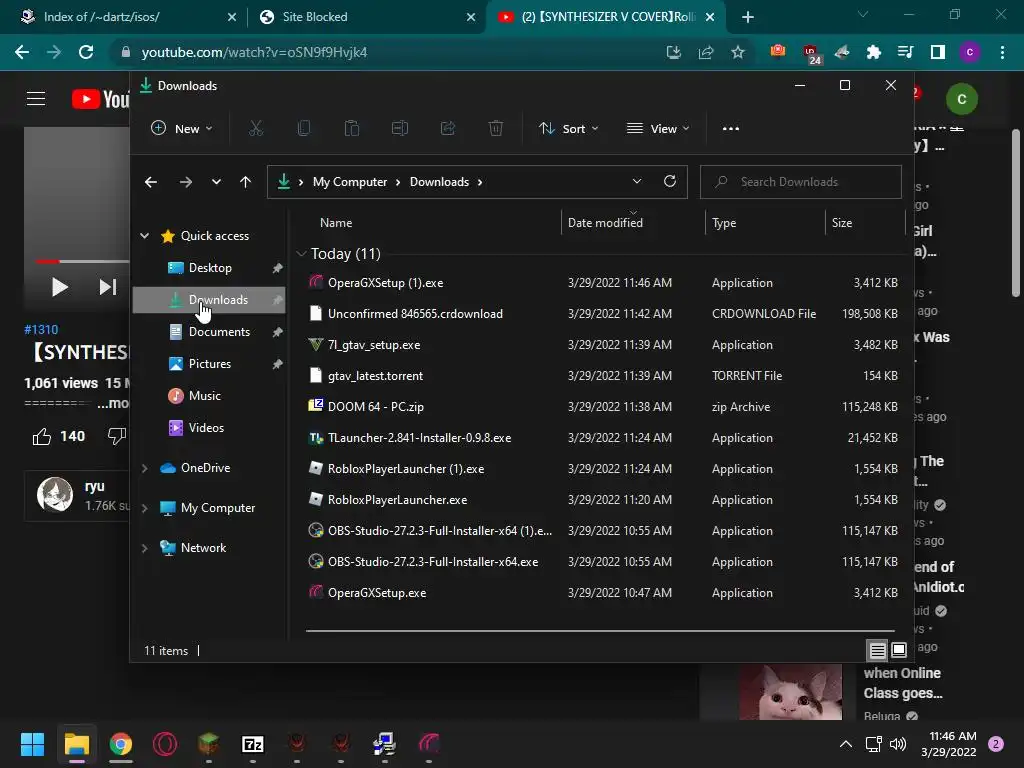Screen dimensions: 1024x768
Task: Expand Network tree node
Action: [144, 548]
